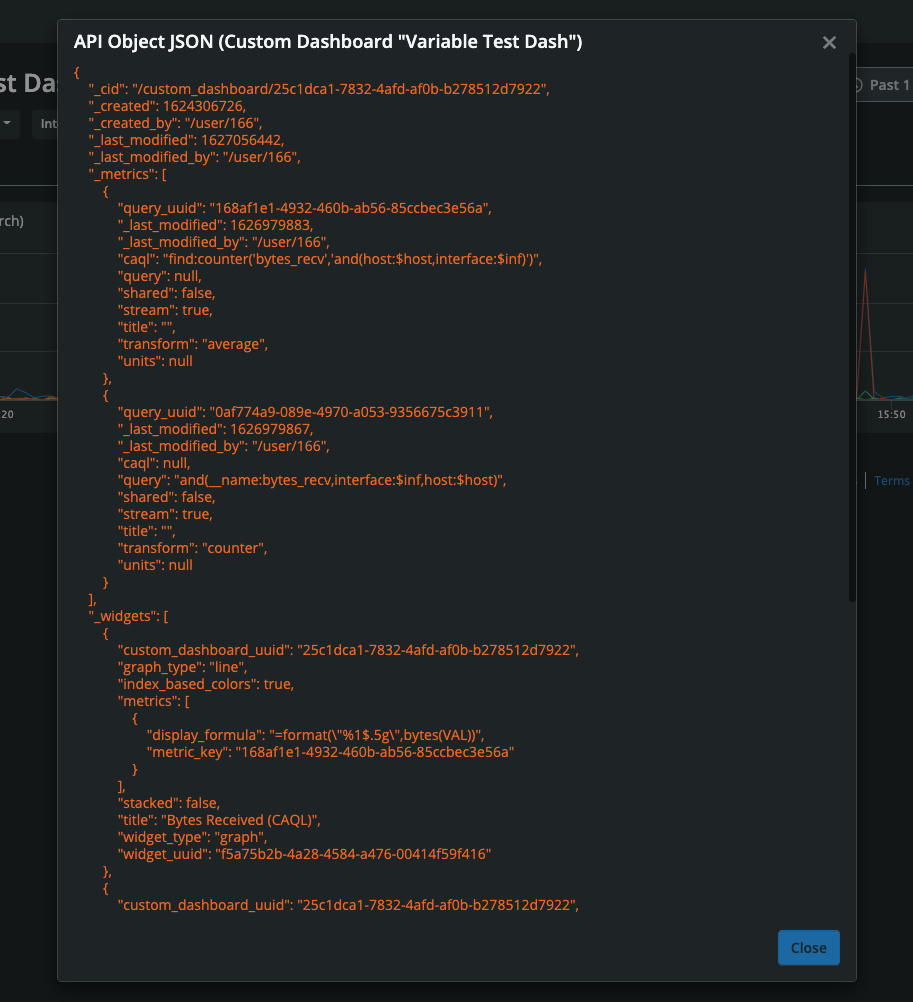This screenshot has width=913, height=1002.
Task: Follow the Terms link near the graph legend
Action: [x=891, y=480]
